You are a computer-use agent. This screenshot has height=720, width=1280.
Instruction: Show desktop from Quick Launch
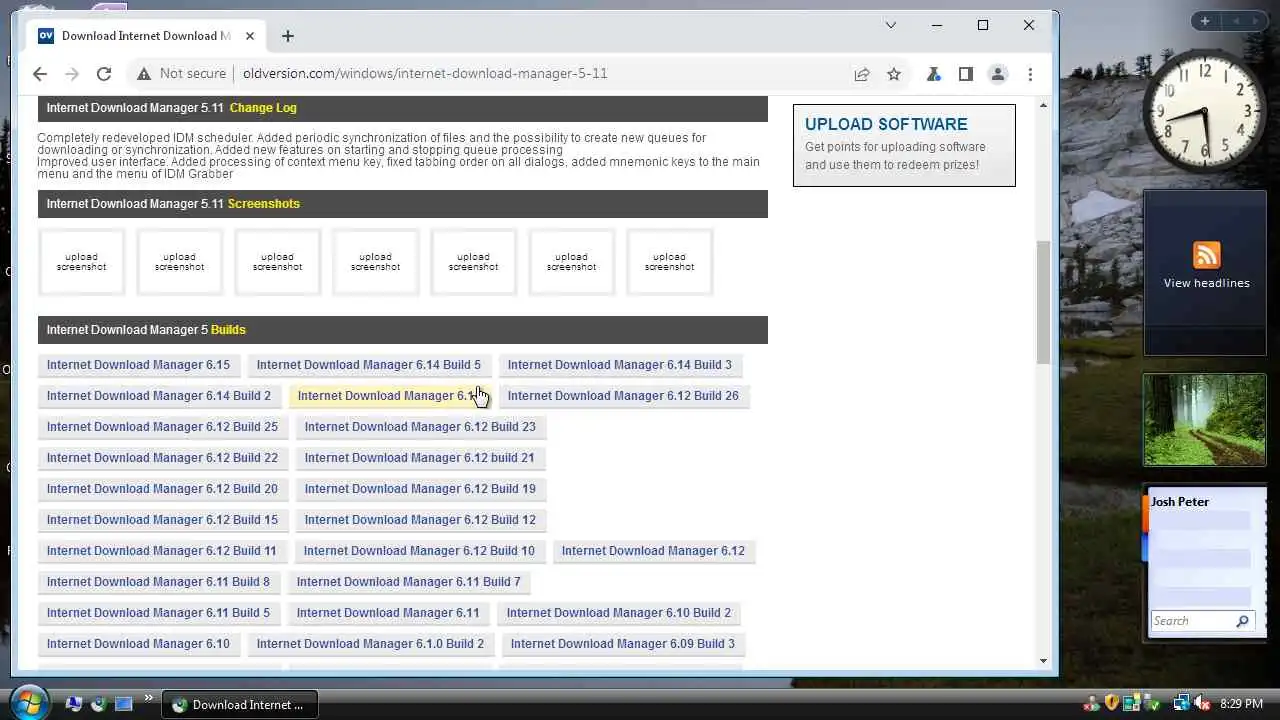124,704
